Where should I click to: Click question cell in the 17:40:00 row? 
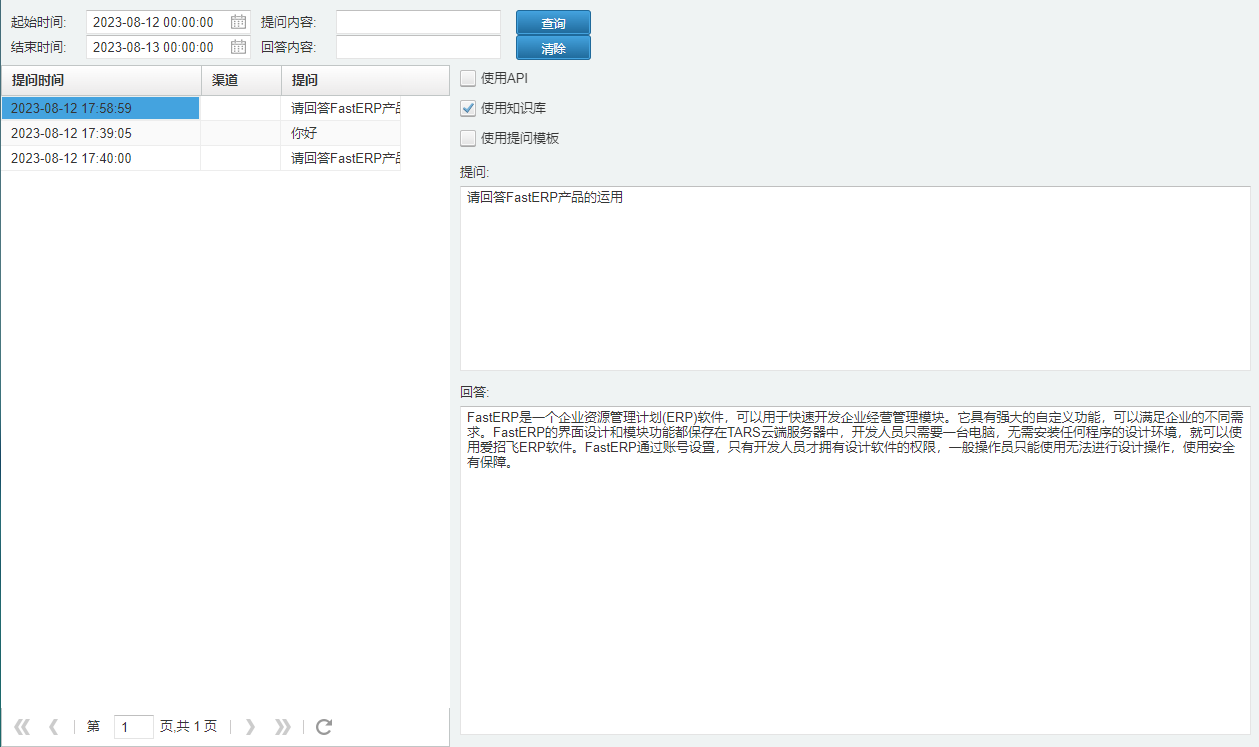click(x=341, y=158)
